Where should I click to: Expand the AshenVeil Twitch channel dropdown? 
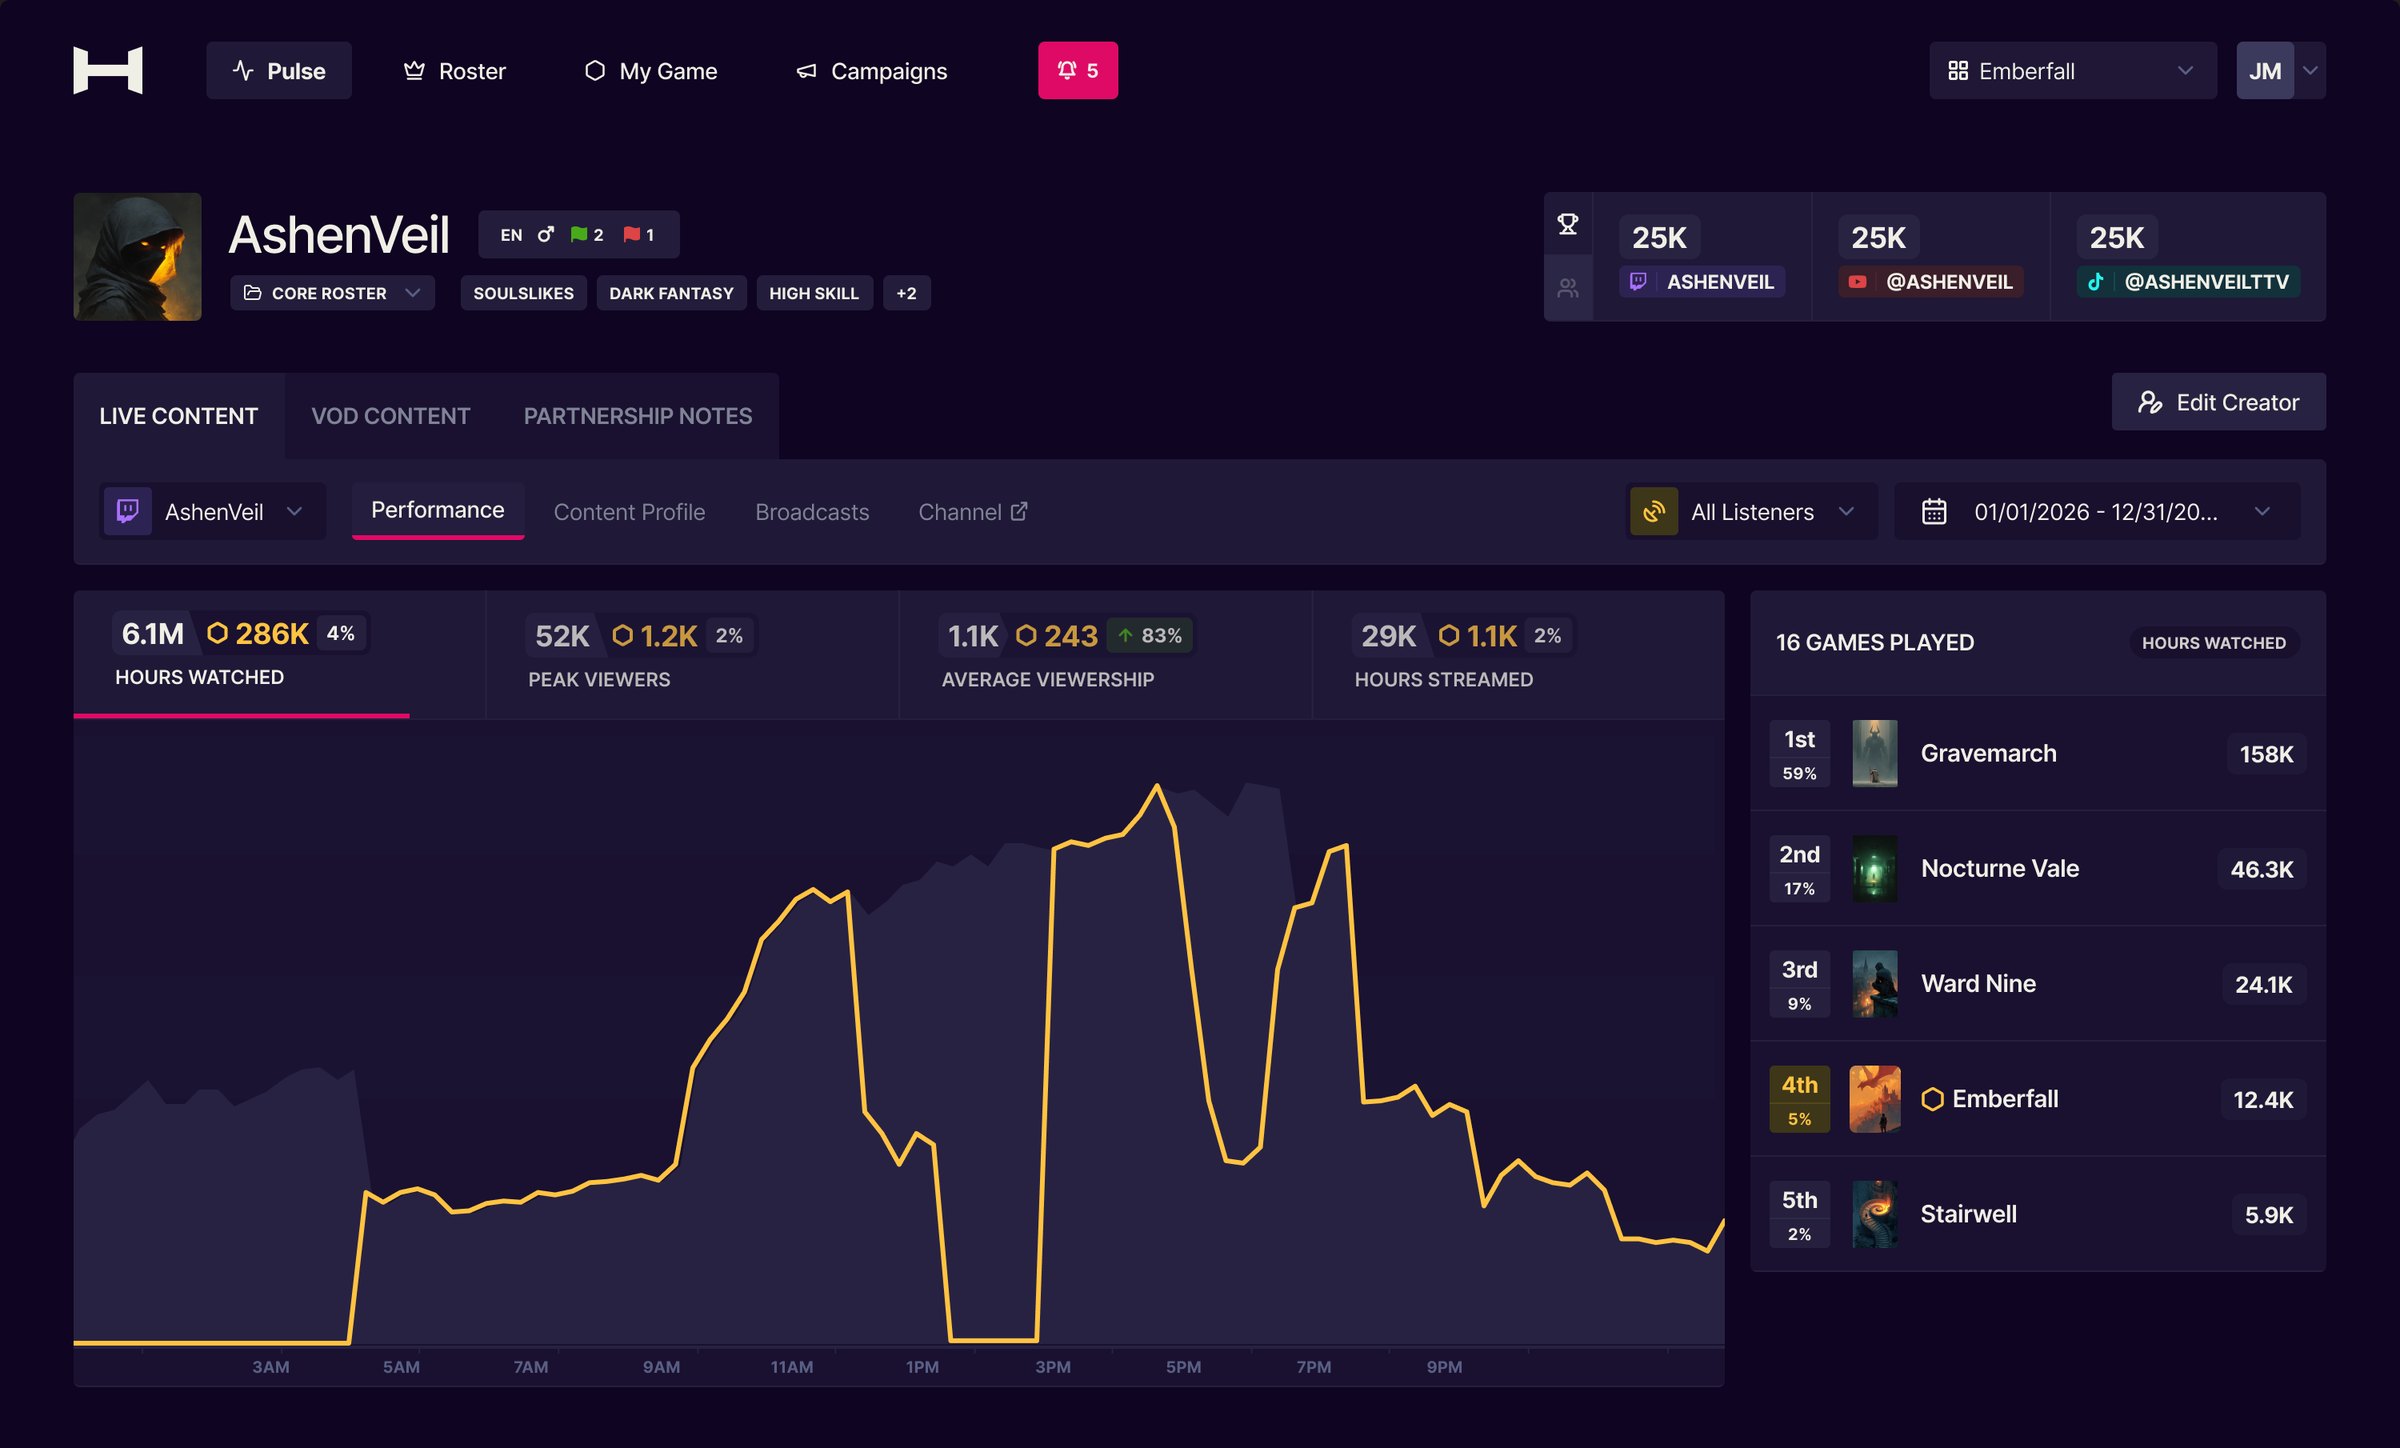click(213, 512)
